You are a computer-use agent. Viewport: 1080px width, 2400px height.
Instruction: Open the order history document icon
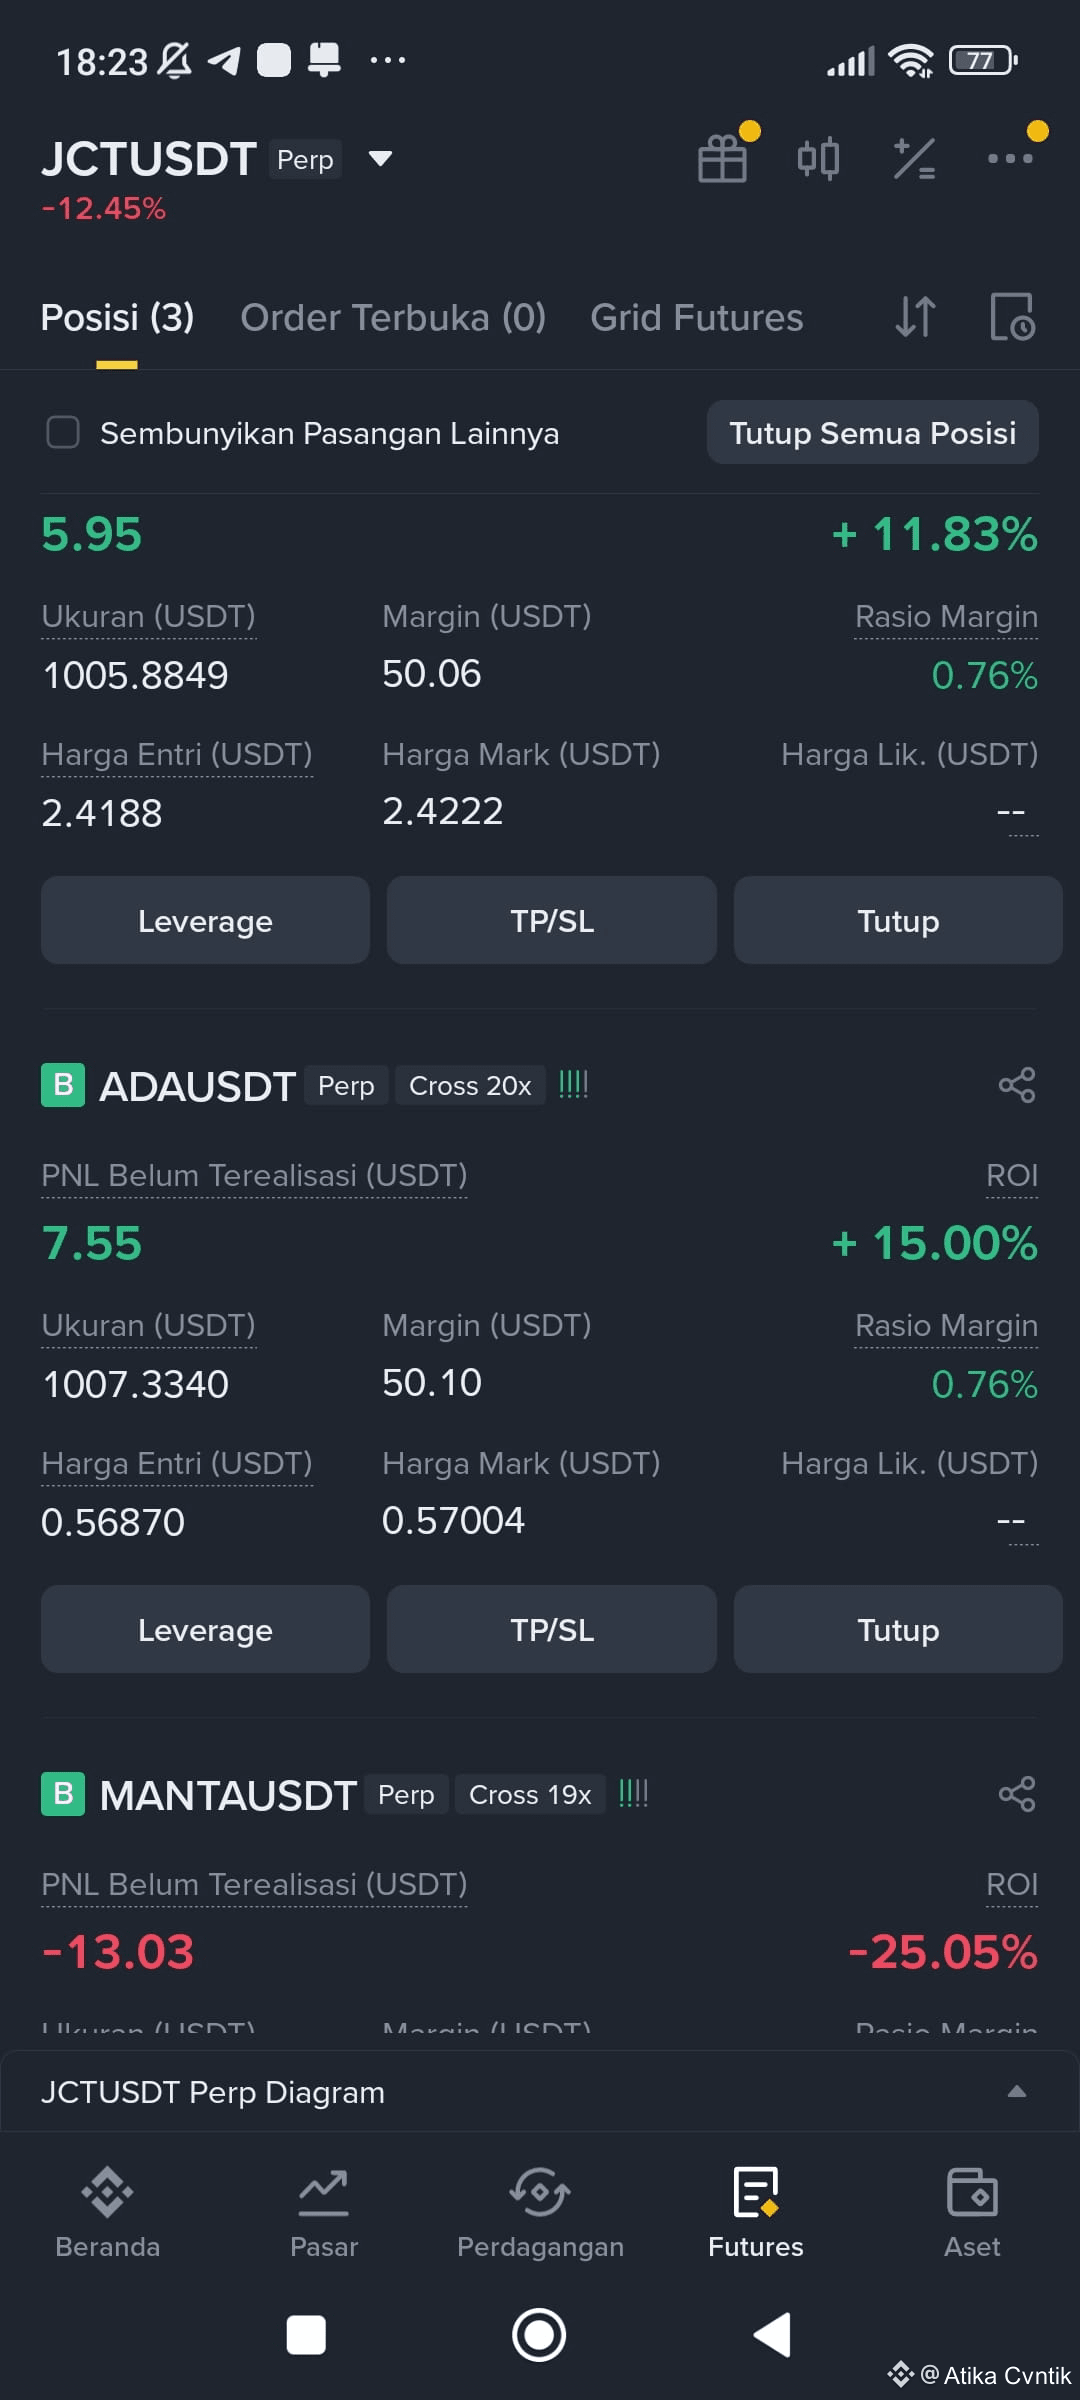(1012, 317)
